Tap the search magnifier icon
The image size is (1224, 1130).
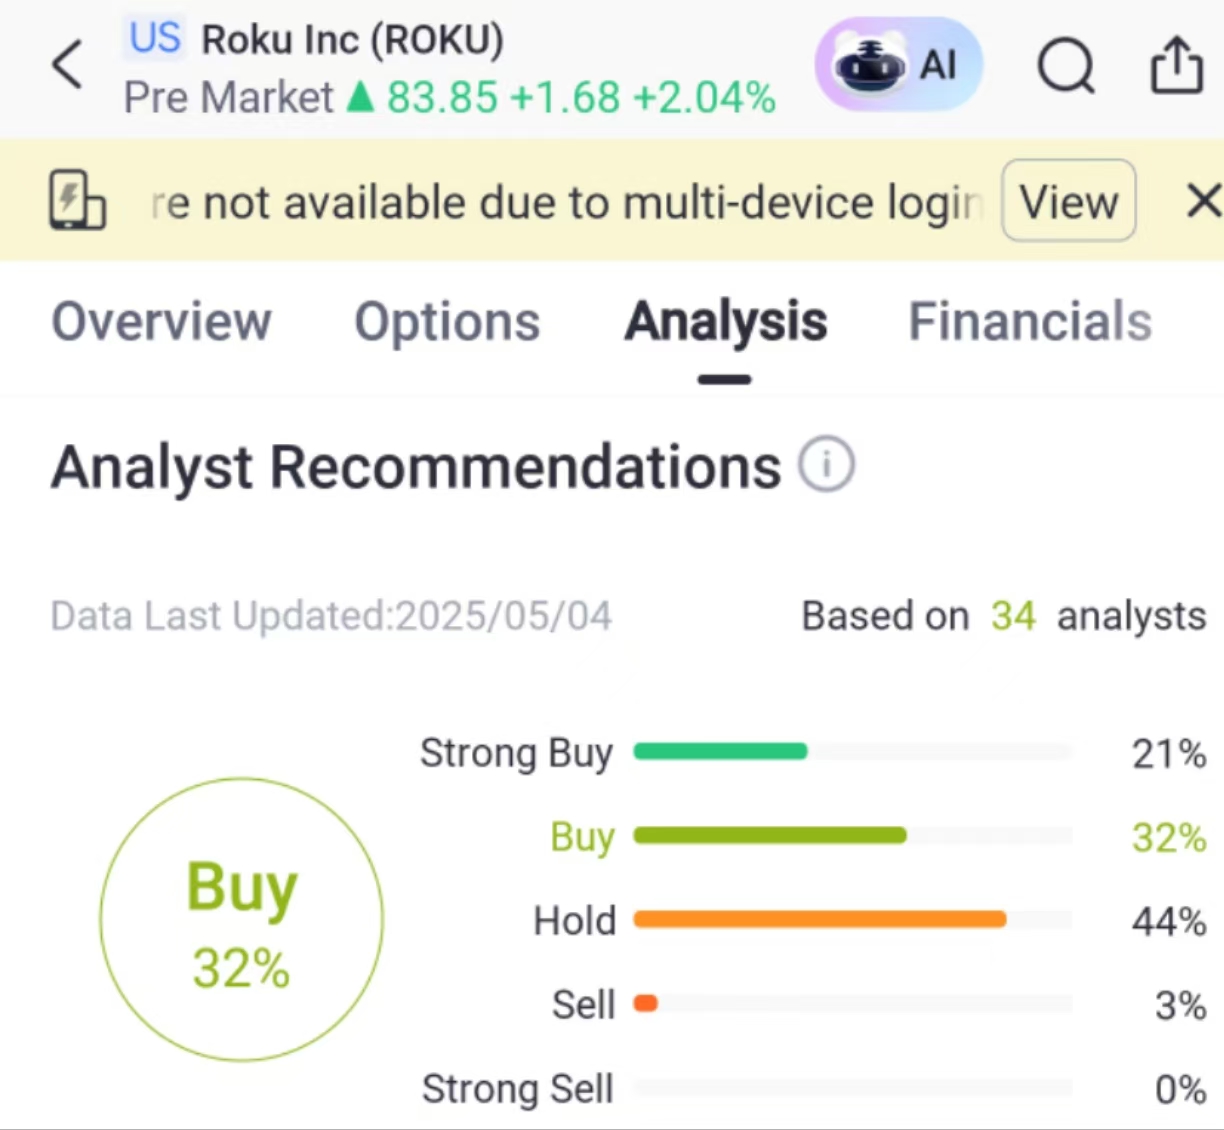click(1066, 67)
